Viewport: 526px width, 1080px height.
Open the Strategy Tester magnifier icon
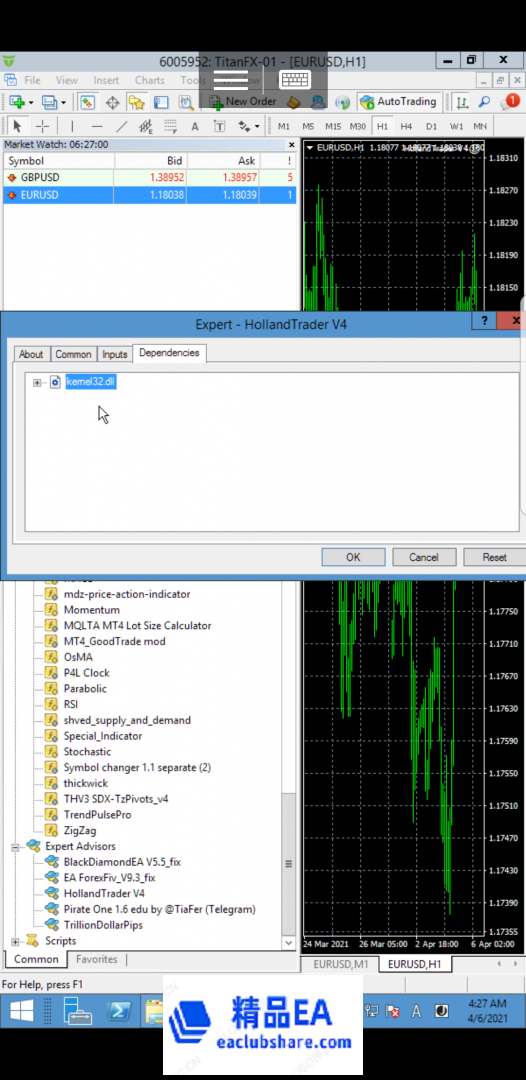point(186,102)
